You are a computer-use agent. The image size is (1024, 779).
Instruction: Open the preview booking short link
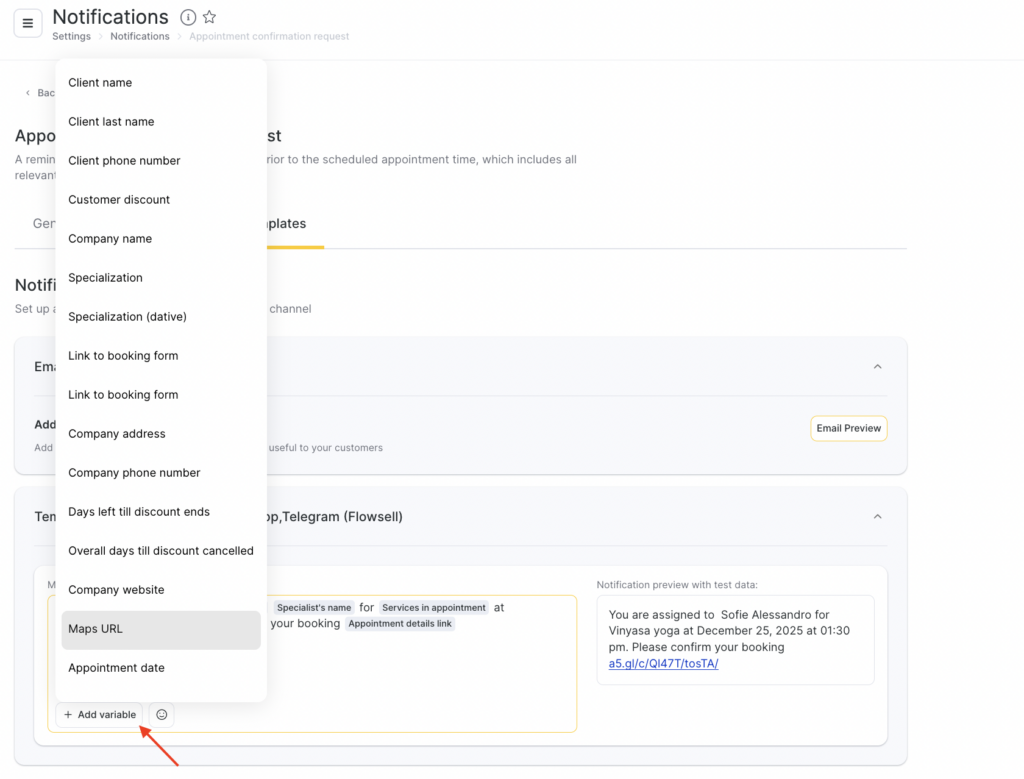click(663, 663)
